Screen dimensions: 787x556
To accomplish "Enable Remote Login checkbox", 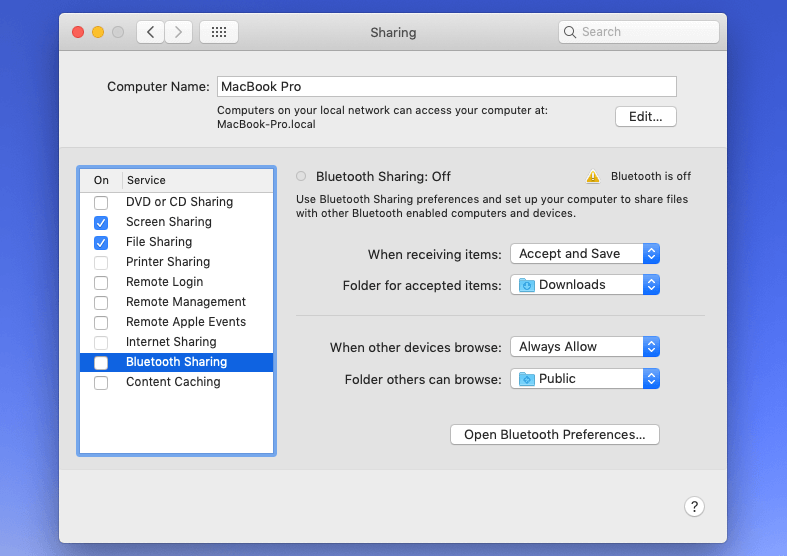I will [101, 283].
